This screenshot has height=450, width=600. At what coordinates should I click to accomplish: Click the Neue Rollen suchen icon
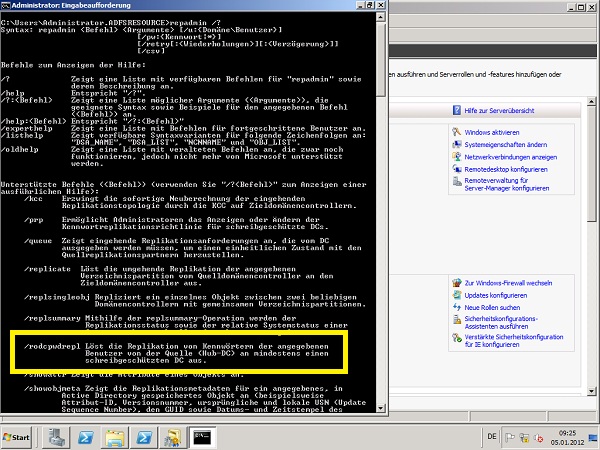457,307
